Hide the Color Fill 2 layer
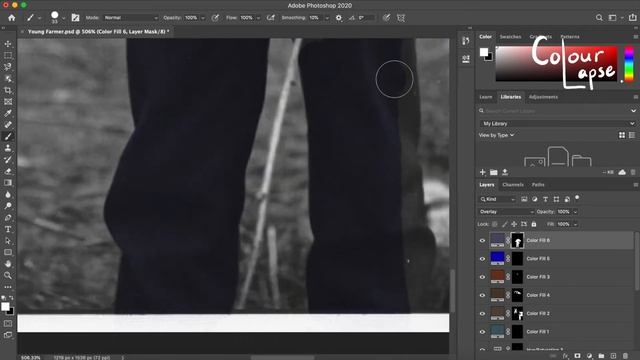Image resolution: width=640 pixels, height=360 pixels. pyautogui.click(x=482, y=313)
